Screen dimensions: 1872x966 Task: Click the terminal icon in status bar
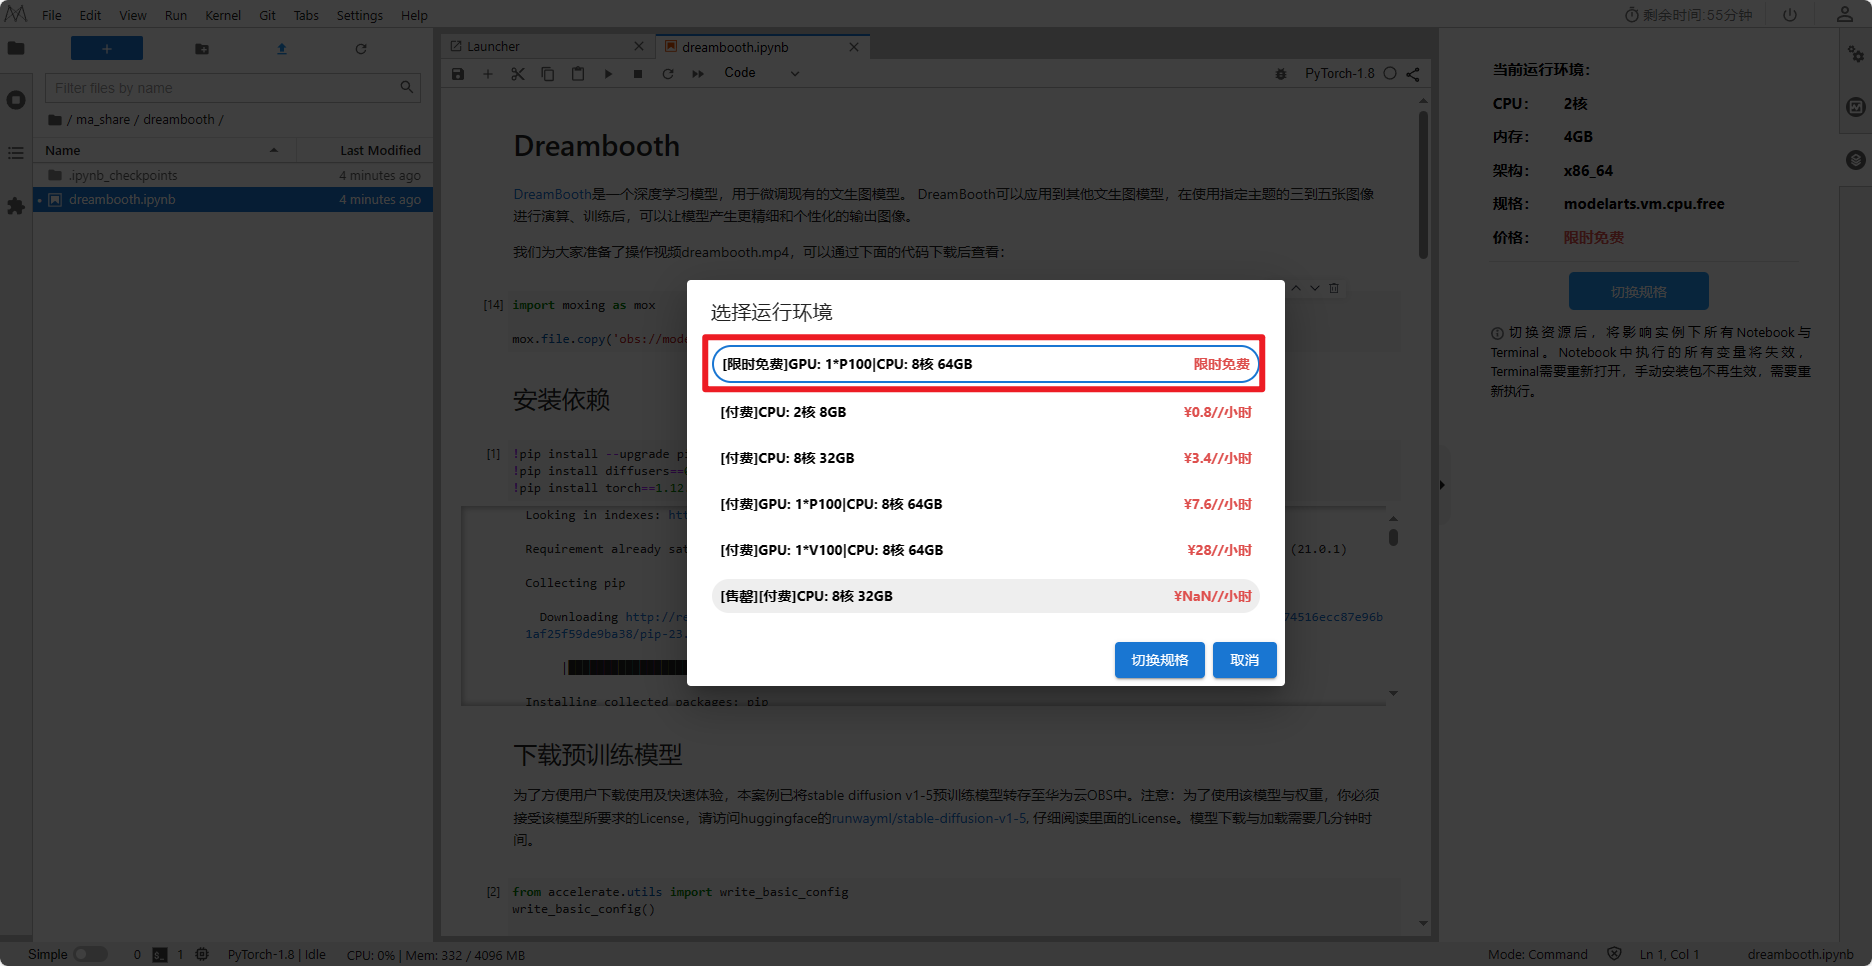pos(160,955)
